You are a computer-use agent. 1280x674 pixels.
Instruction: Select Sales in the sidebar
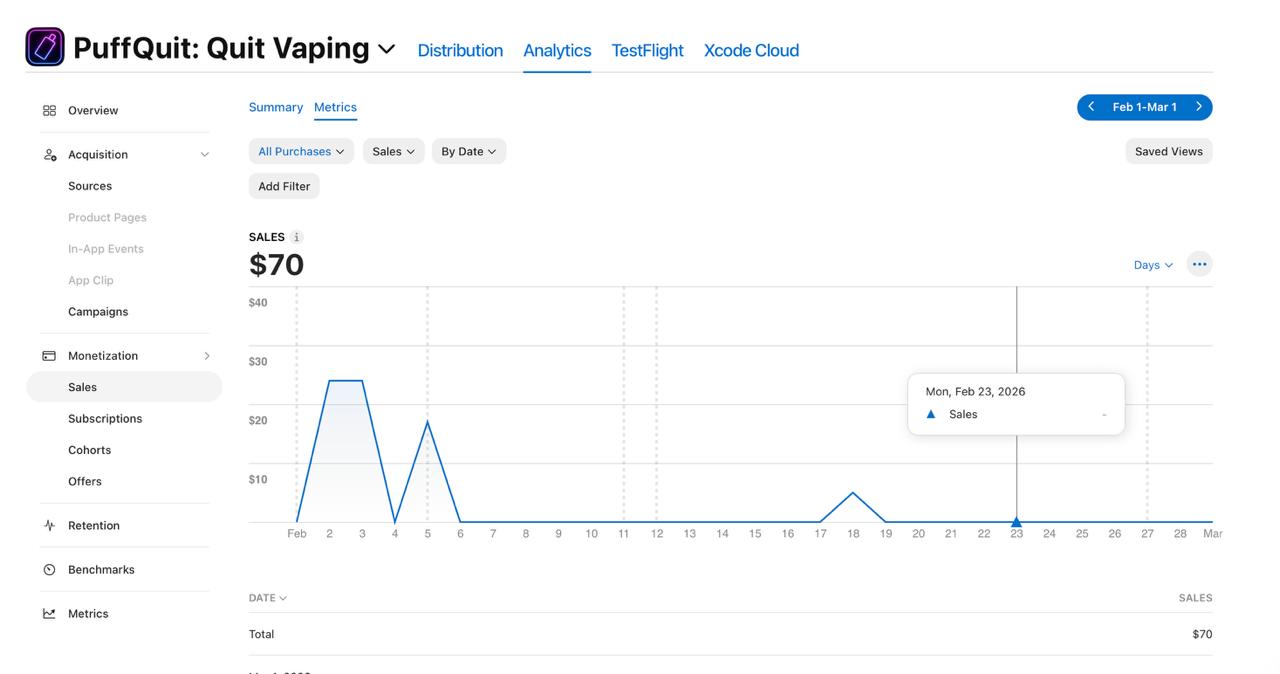point(124,387)
